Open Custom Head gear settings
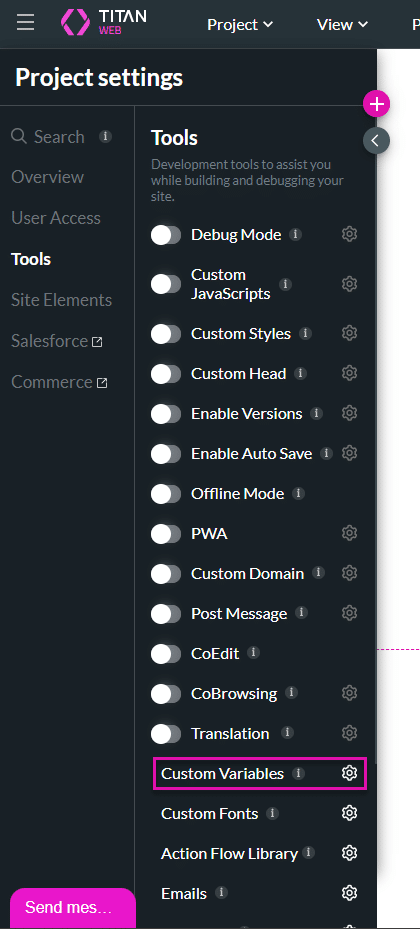The image size is (420, 929). [350, 373]
